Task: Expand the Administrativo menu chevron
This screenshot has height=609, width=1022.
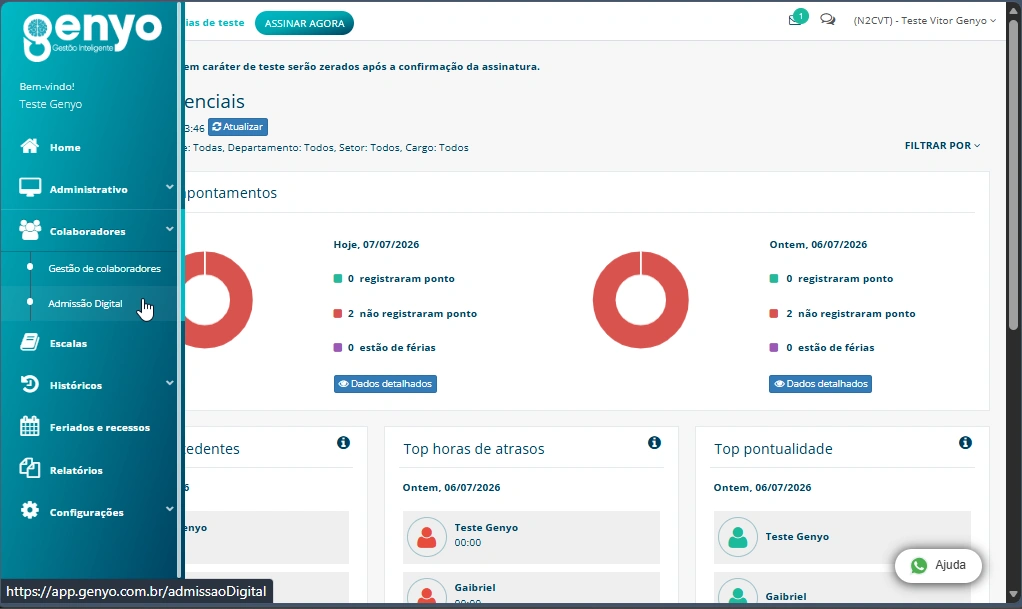Action: click(169, 187)
